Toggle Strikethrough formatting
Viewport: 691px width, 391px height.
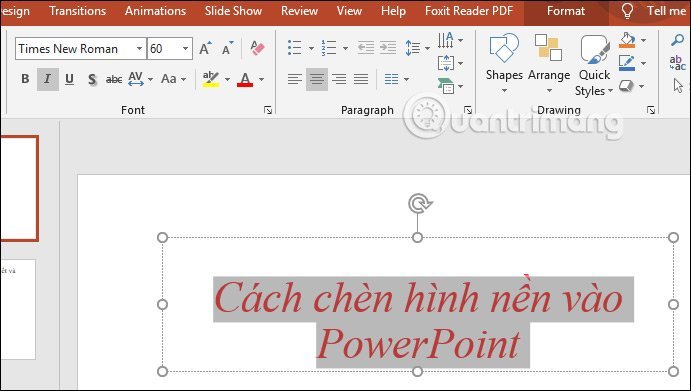point(114,79)
